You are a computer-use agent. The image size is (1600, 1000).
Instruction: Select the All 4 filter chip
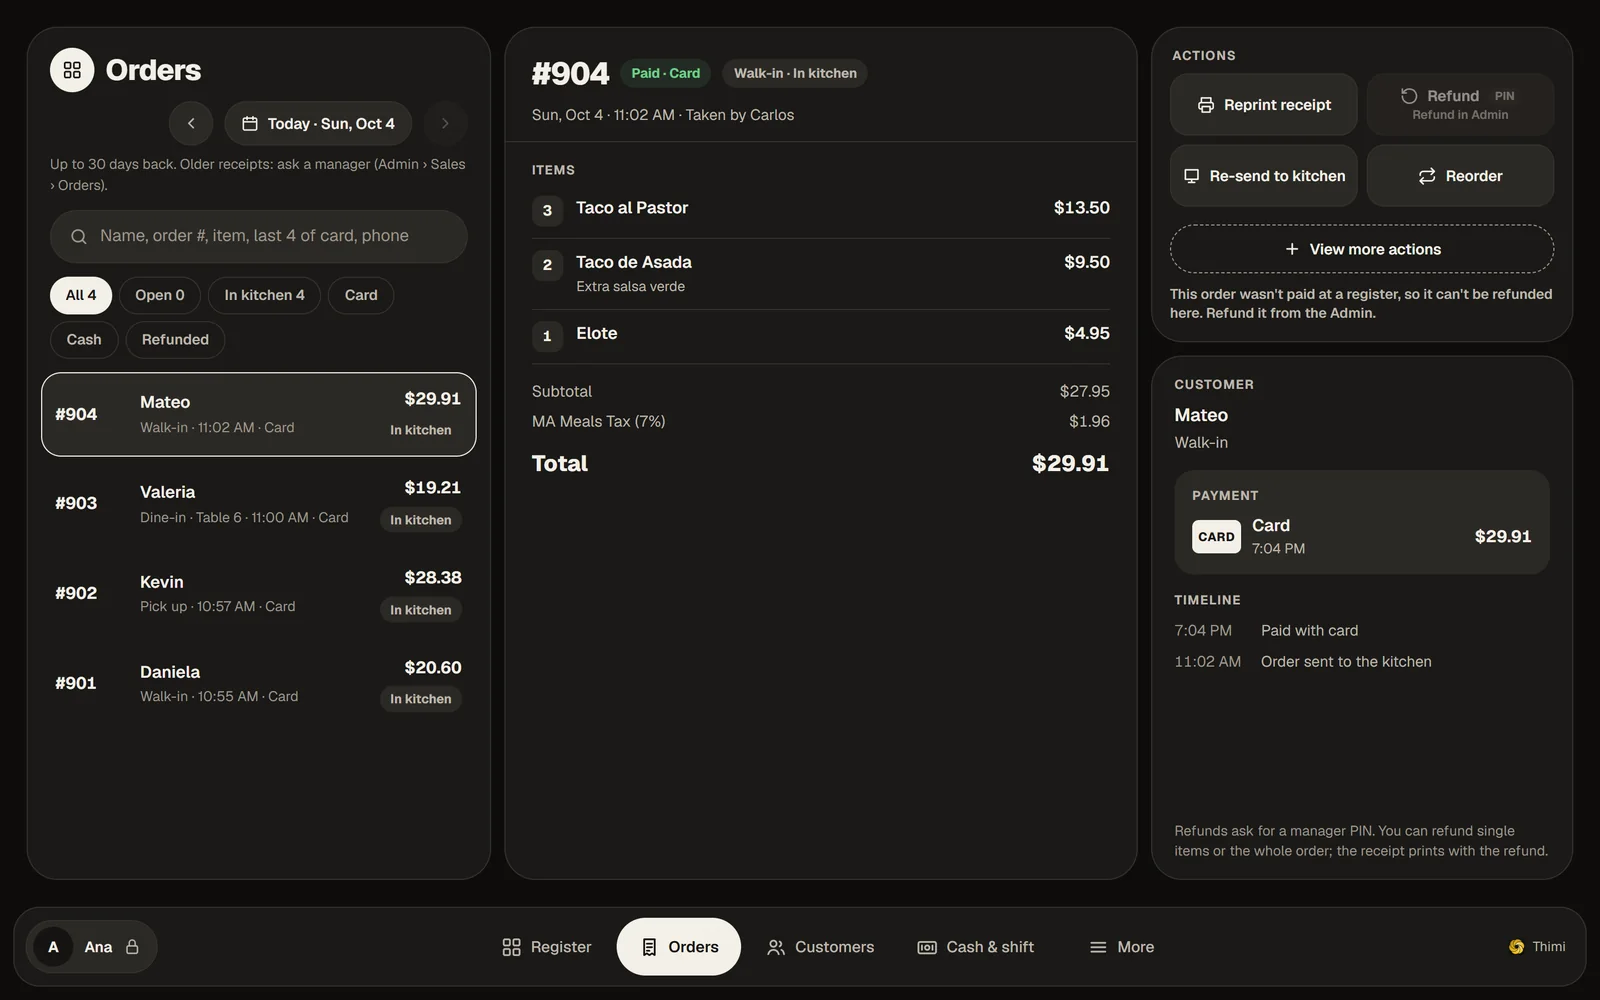81,295
